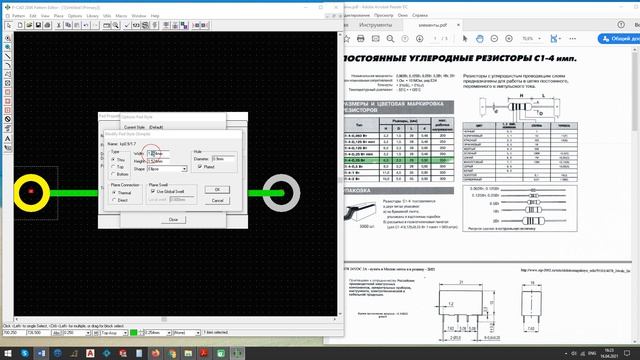
Task: Select the Thru pad type radio button
Action: (113, 160)
